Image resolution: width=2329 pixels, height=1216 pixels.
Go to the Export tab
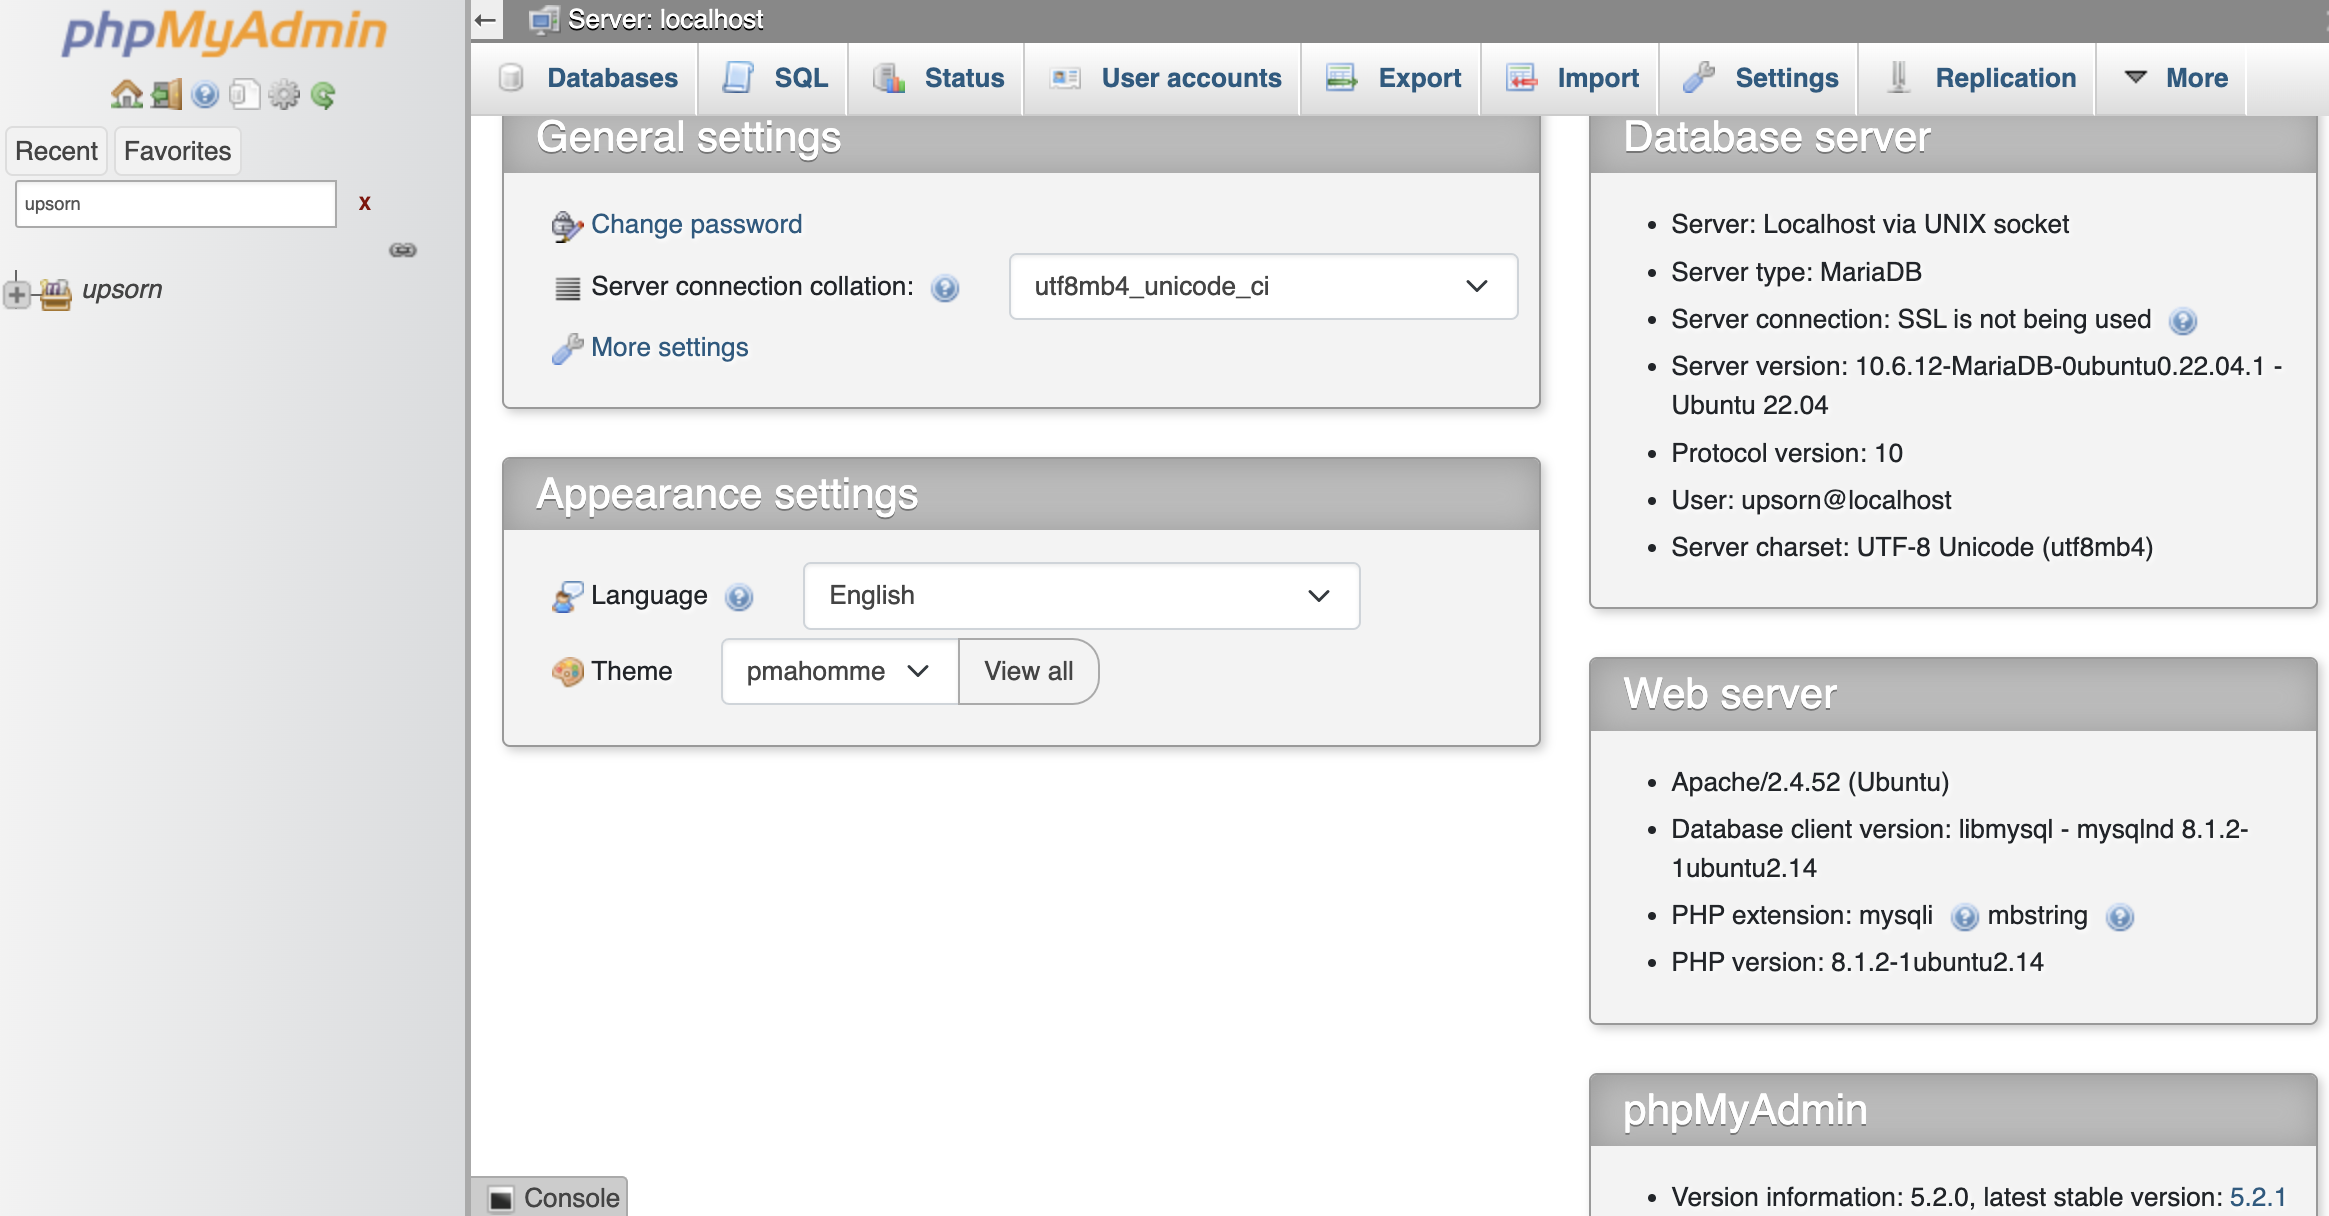(x=1392, y=78)
